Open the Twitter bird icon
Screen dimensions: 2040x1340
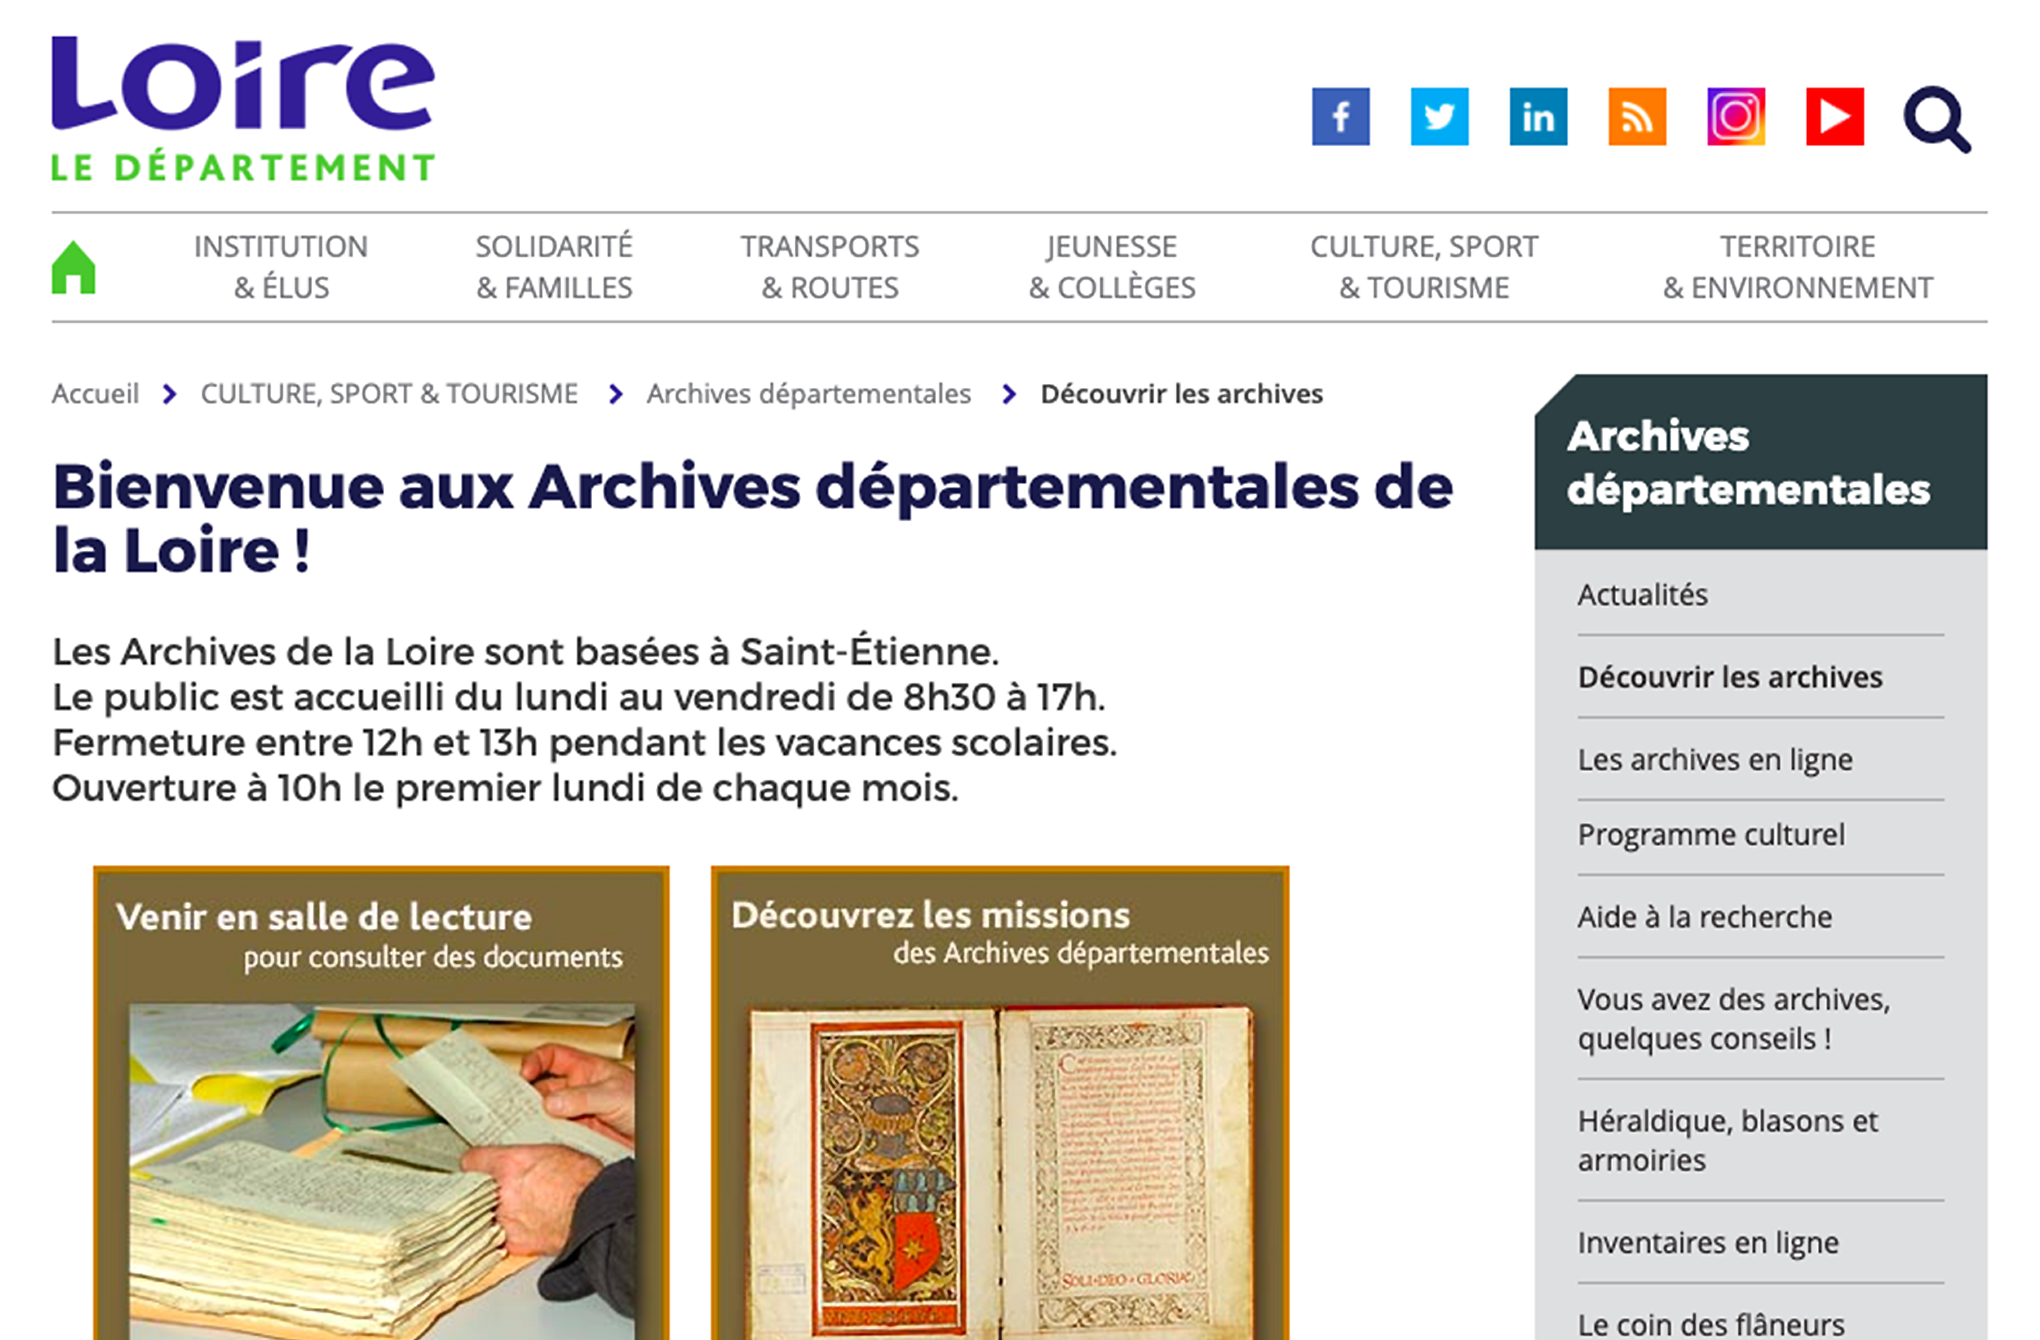point(1439,117)
